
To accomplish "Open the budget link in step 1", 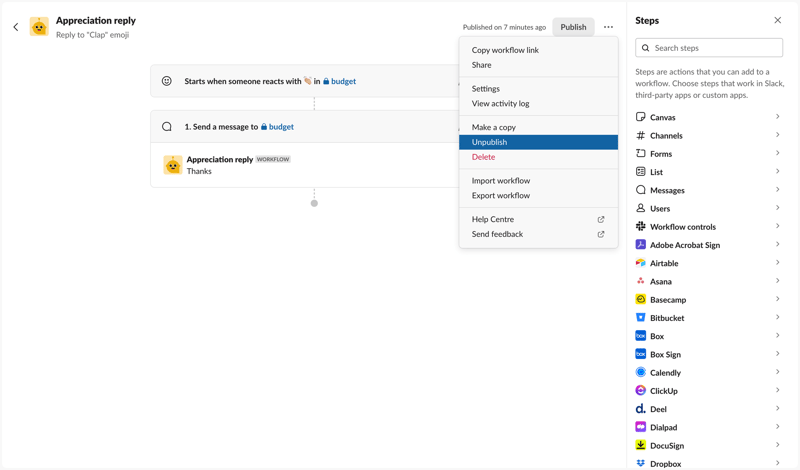I will click(277, 127).
